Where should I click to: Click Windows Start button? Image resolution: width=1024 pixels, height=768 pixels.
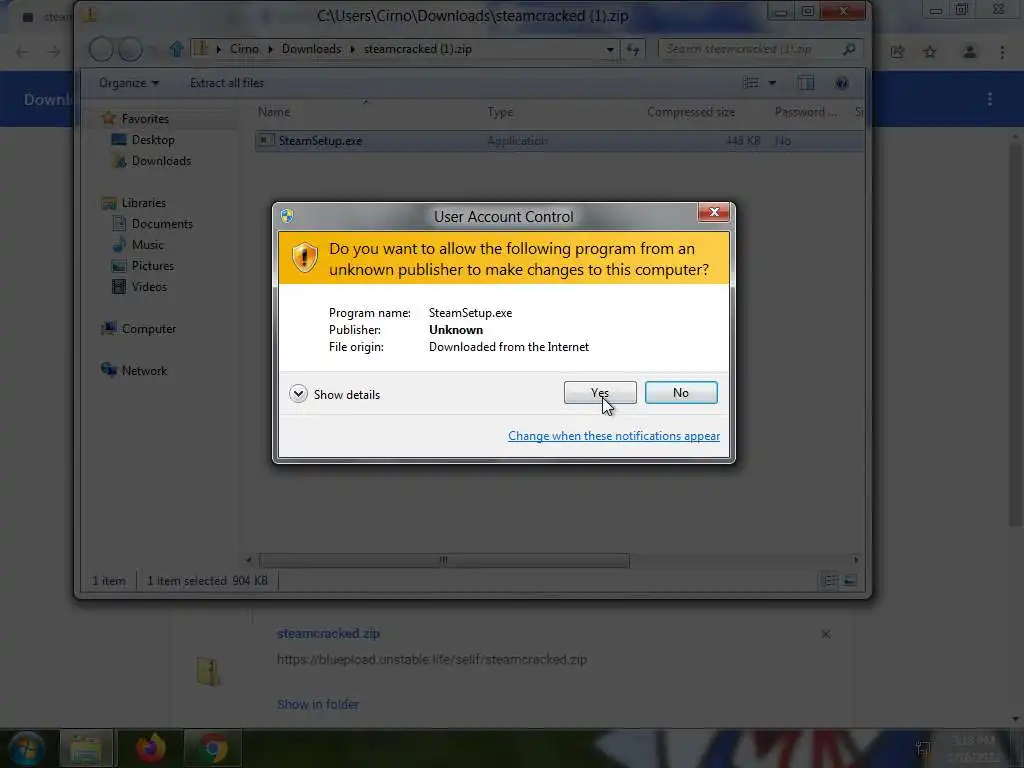[26, 748]
